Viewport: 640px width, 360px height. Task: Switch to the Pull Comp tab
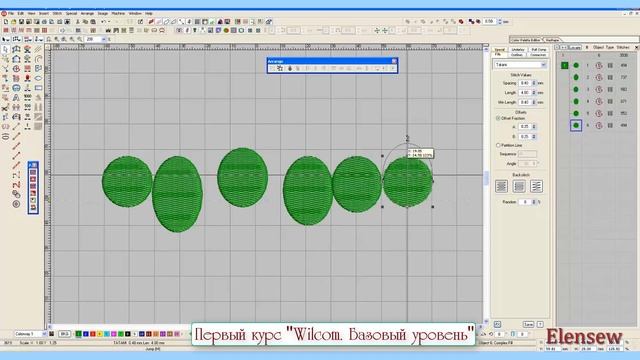tap(539, 49)
